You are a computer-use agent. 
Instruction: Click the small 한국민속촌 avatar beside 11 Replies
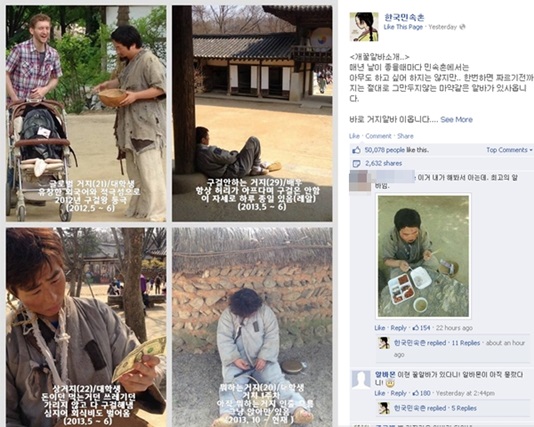pyautogui.click(x=384, y=343)
